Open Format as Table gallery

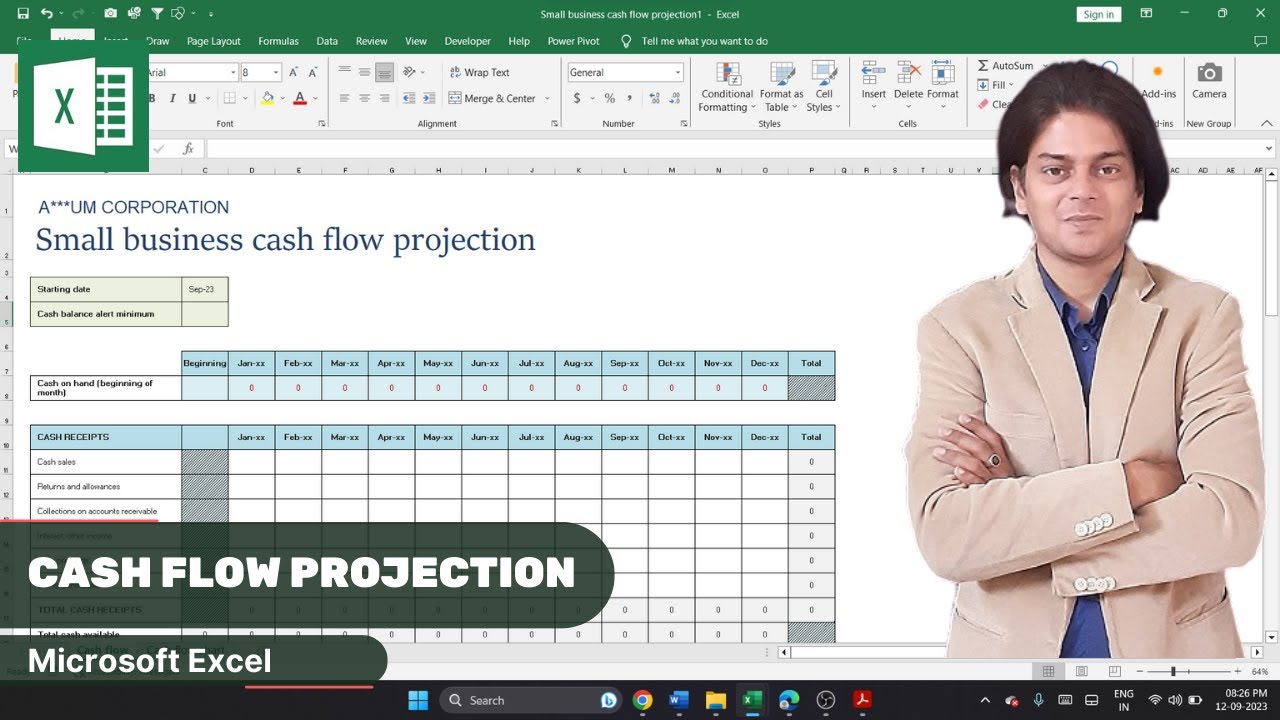783,87
